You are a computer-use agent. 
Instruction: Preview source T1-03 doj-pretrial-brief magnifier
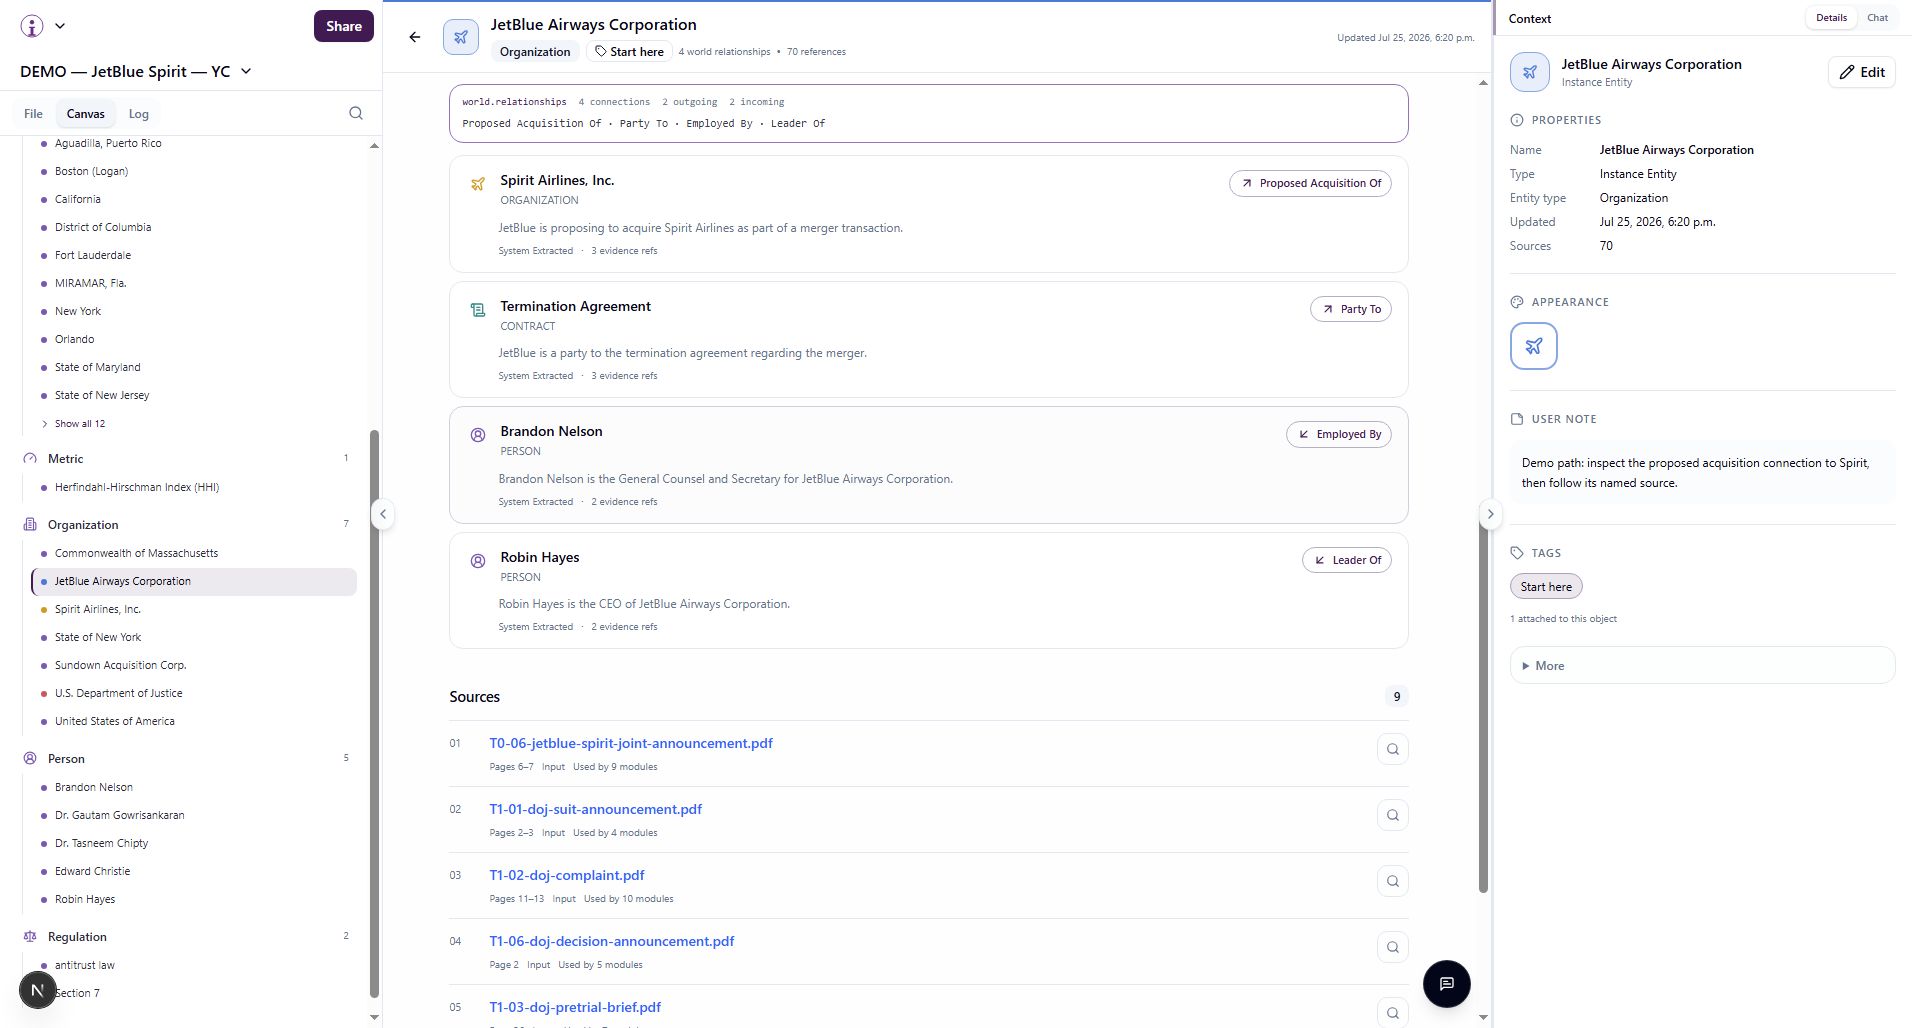click(1392, 1013)
